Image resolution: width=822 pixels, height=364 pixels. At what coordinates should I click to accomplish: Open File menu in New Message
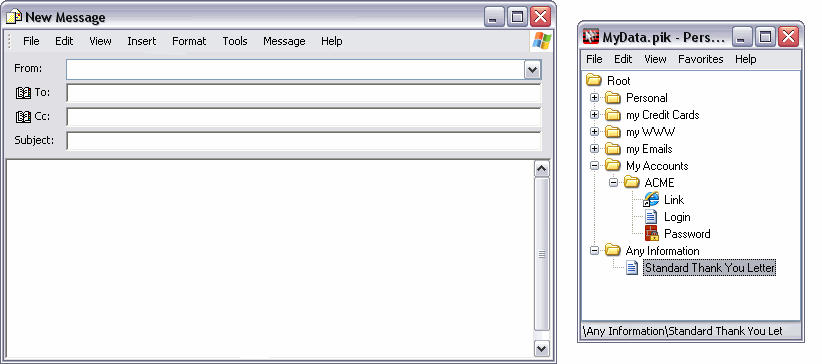(x=31, y=41)
